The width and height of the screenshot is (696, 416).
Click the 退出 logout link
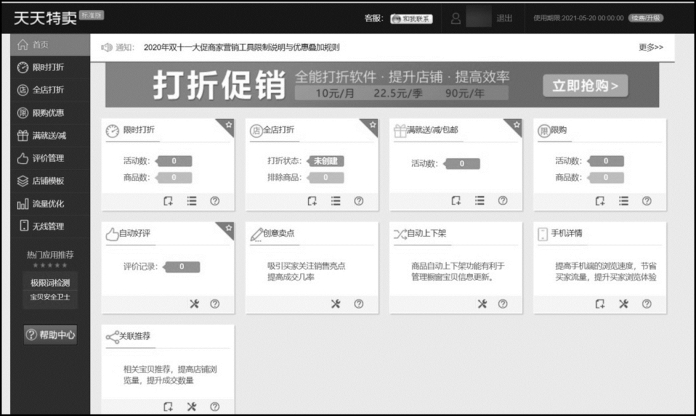[504, 18]
